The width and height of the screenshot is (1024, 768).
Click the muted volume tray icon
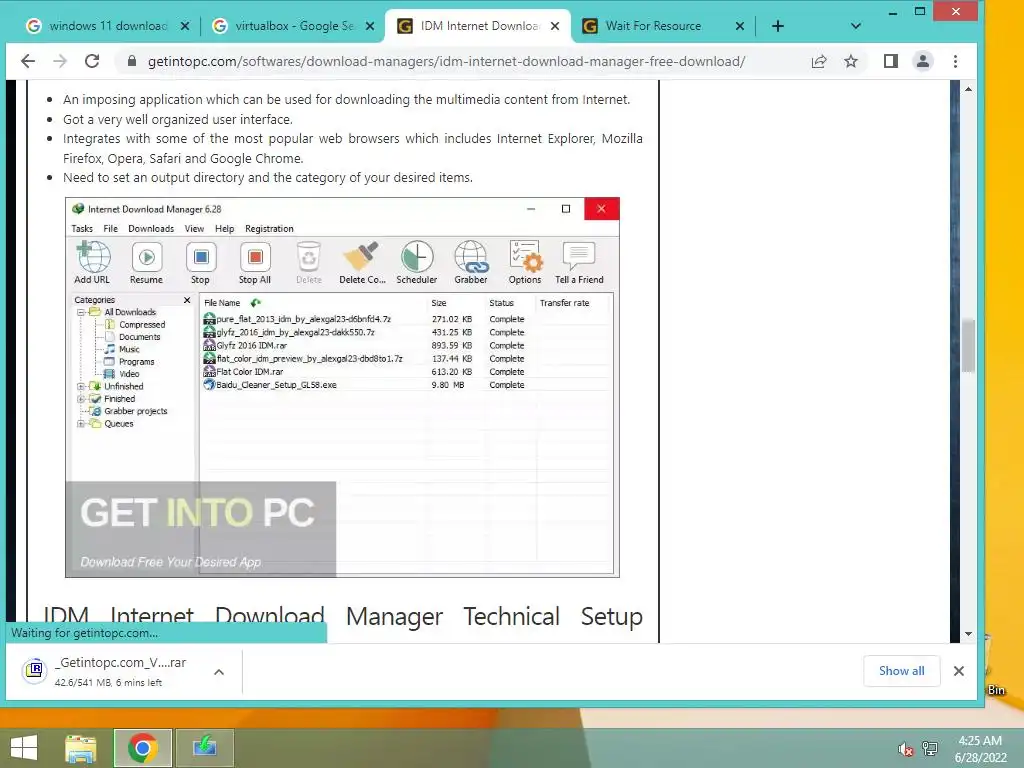tap(905, 749)
